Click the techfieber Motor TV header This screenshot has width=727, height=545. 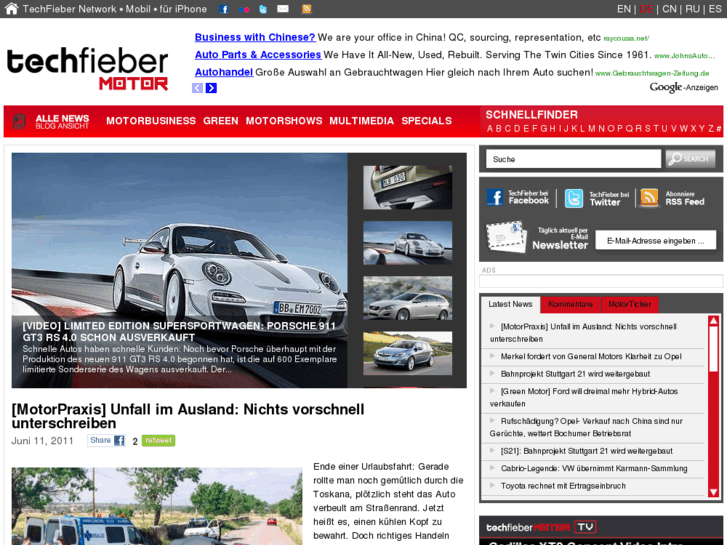coord(541,527)
